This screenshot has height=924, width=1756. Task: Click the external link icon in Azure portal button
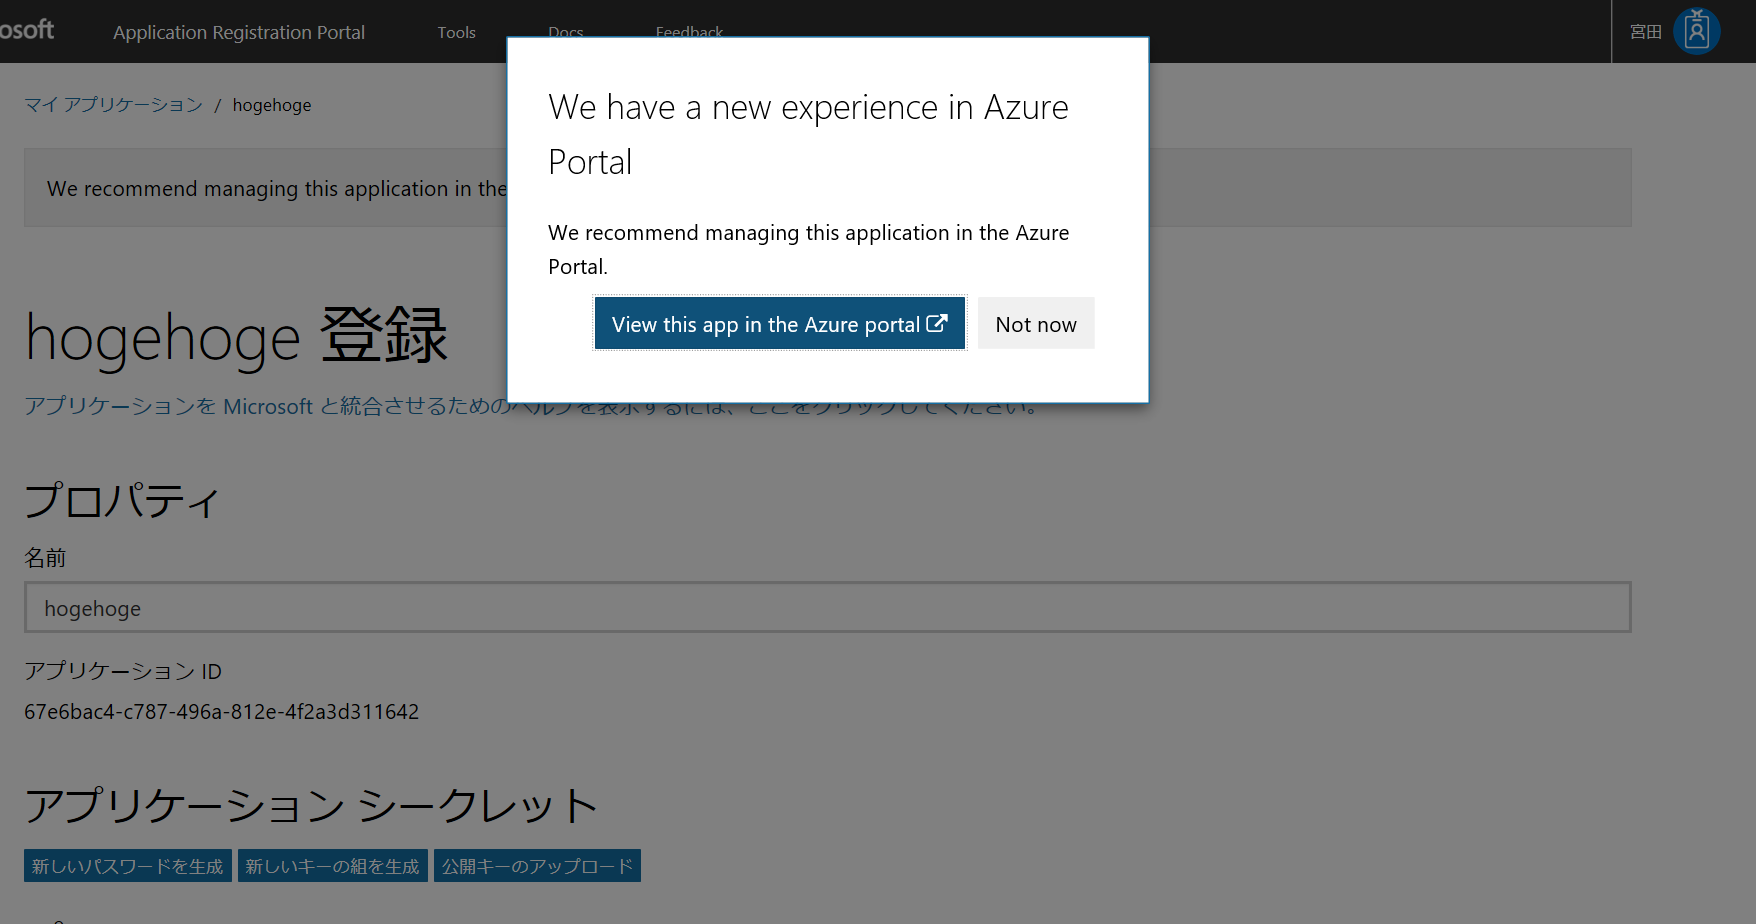click(x=936, y=323)
